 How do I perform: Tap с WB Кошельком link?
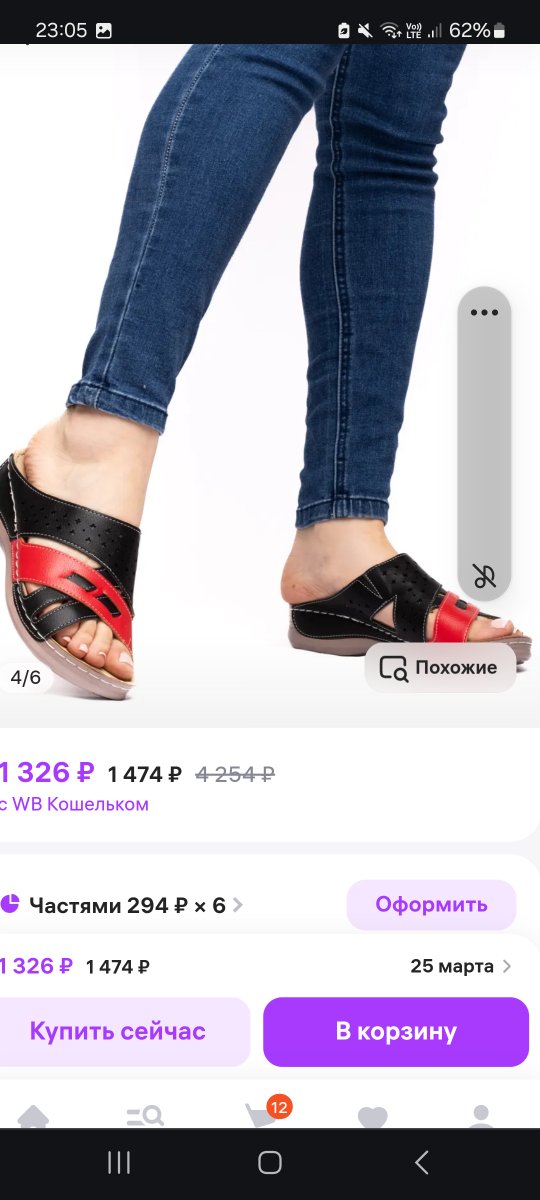[74, 804]
